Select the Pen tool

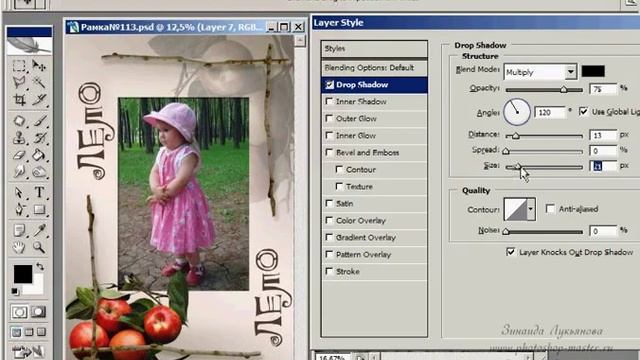(x=19, y=209)
